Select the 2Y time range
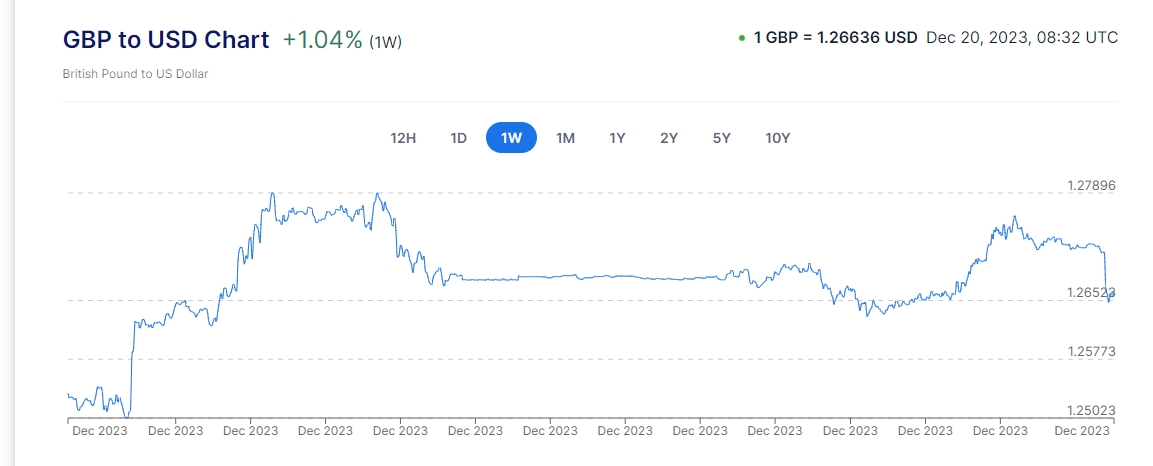The image size is (1153, 466). click(669, 138)
